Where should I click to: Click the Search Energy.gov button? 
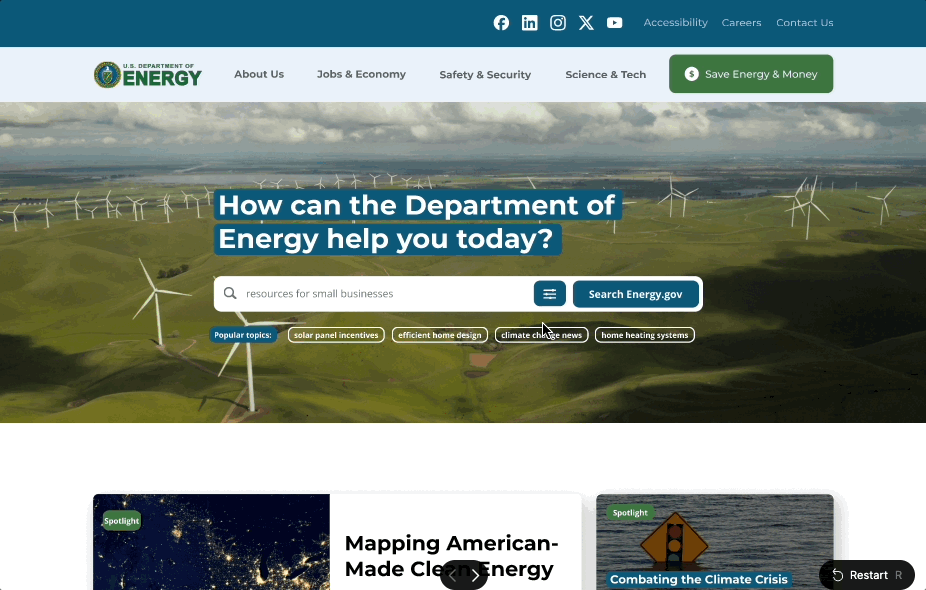[635, 294]
